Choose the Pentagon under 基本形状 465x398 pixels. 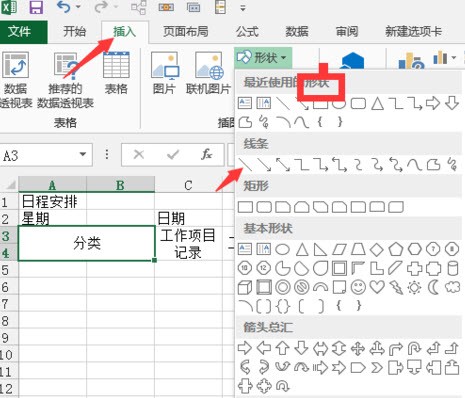396,249
